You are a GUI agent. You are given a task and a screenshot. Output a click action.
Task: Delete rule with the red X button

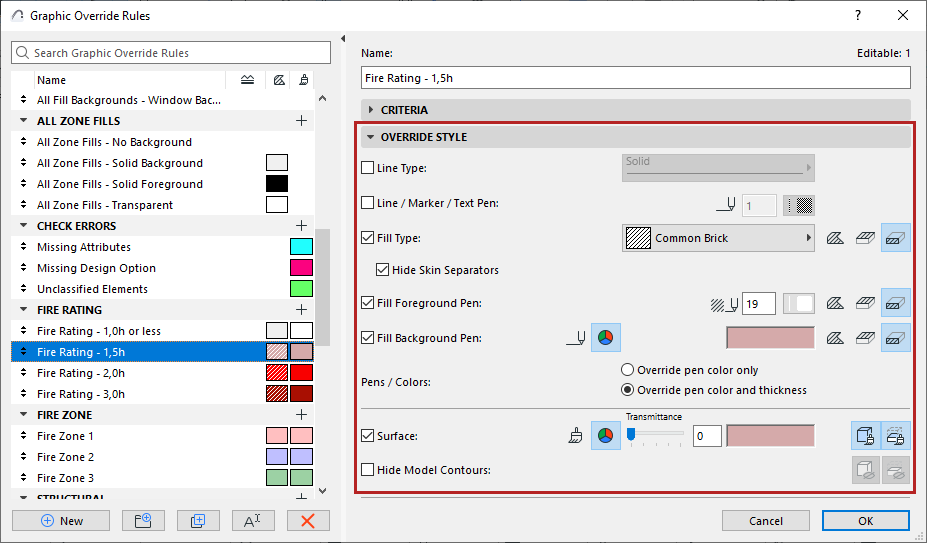(307, 521)
